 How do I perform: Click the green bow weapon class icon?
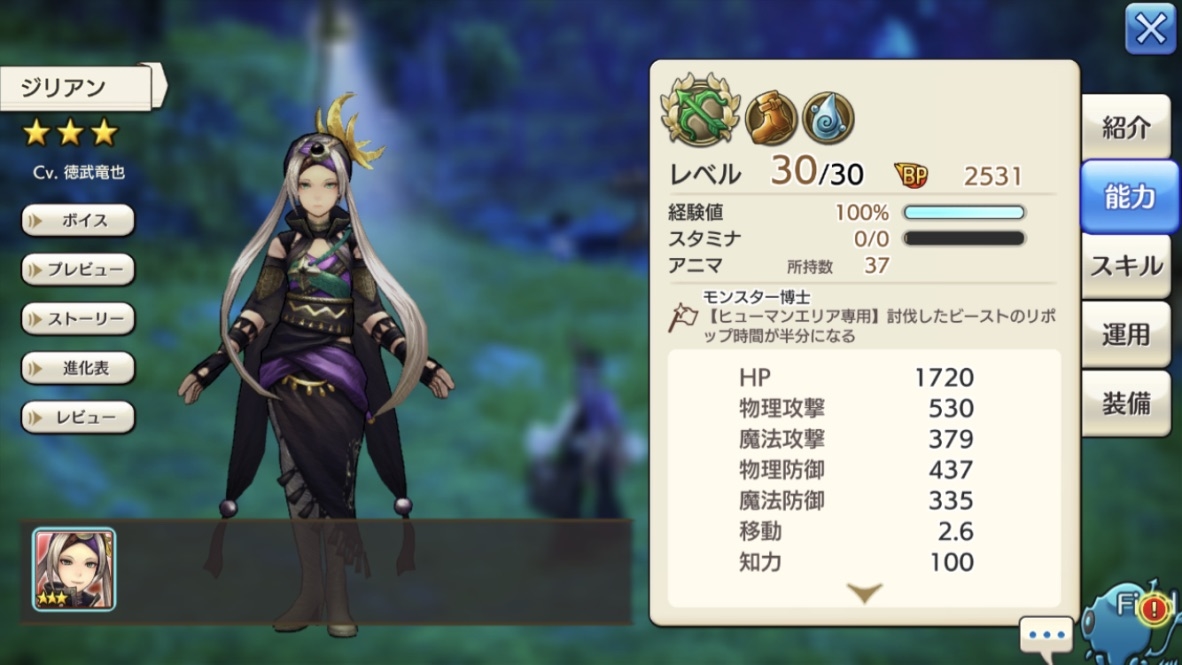[x=700, y=111]
